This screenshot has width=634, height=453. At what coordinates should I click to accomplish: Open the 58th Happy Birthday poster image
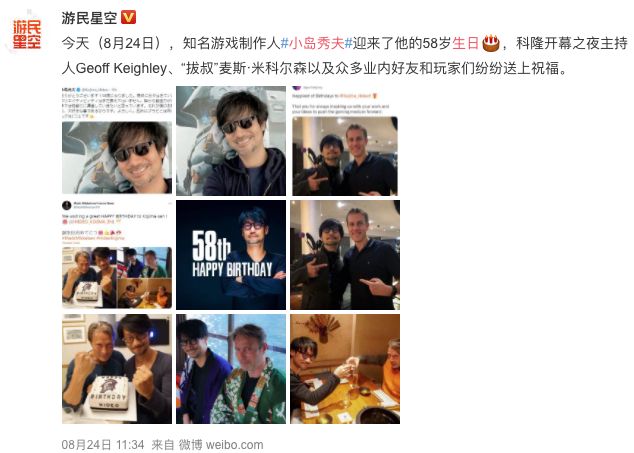click(231, 255)
